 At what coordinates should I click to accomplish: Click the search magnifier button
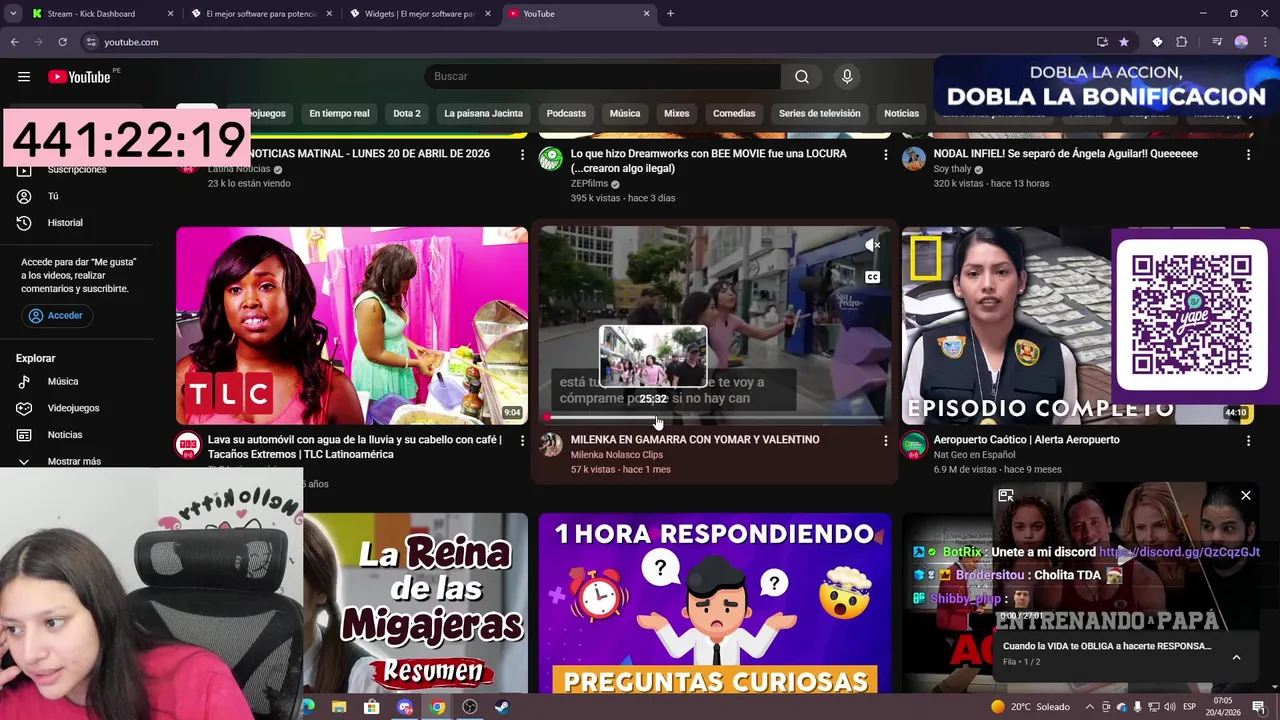click(x=802, y=77)
